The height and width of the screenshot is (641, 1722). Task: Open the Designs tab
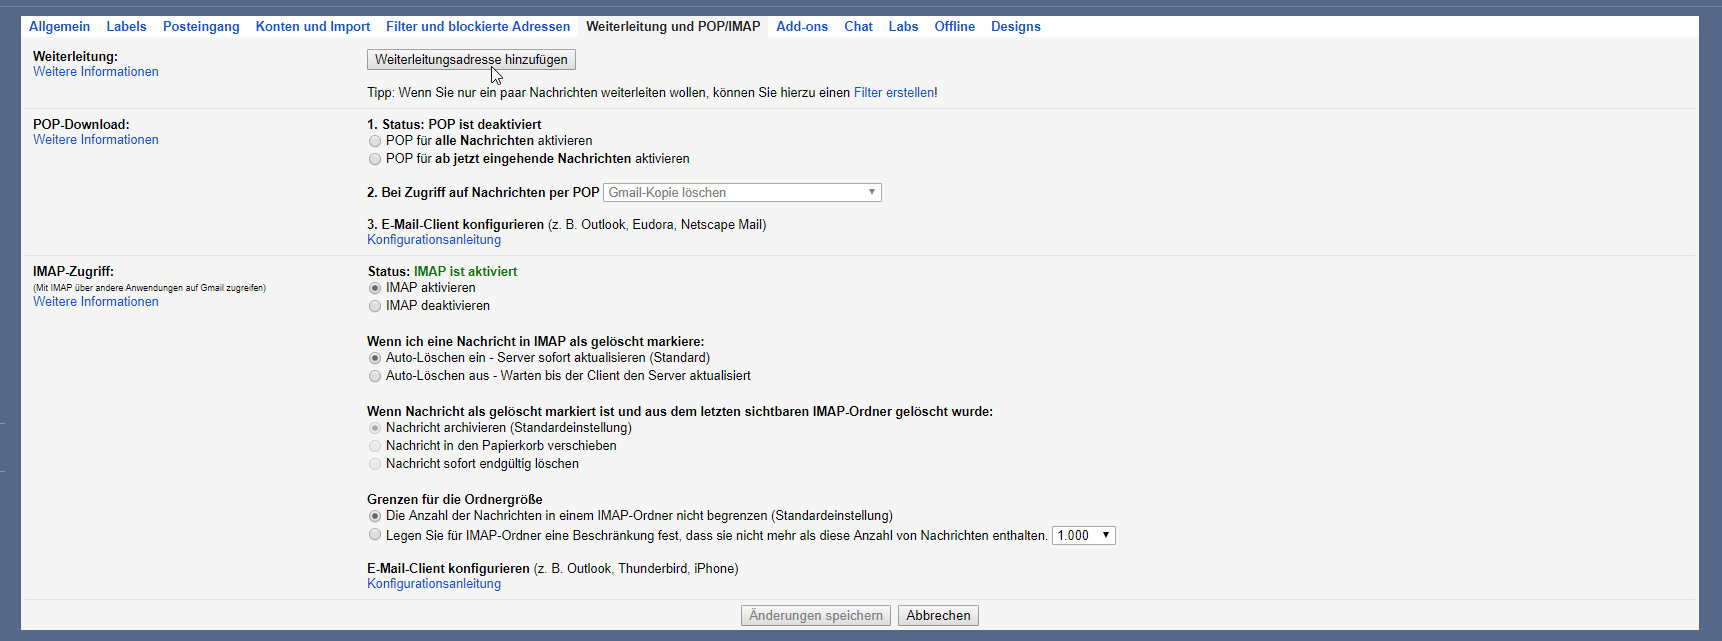pos(1015,27)
